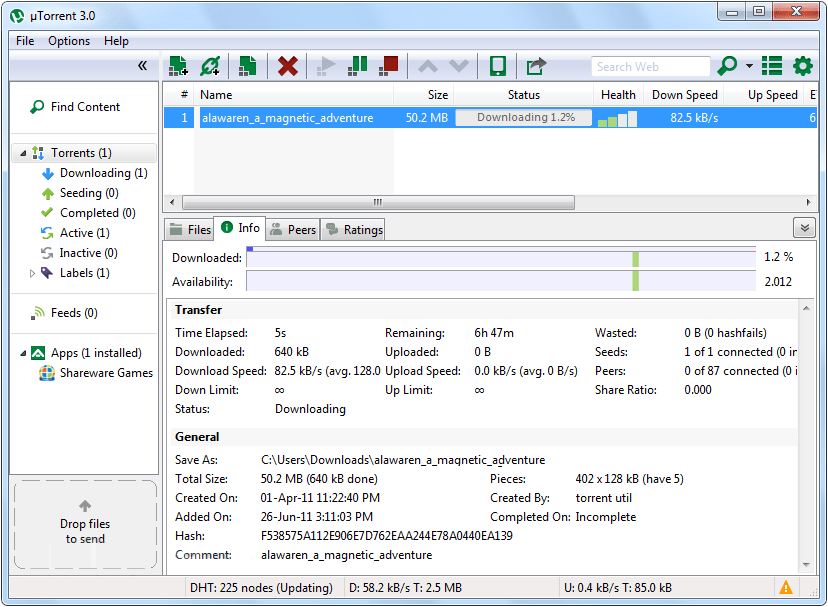Click the Add Torrent toolbar icon
The image size is (828, 607).
[x=178, y=66]
